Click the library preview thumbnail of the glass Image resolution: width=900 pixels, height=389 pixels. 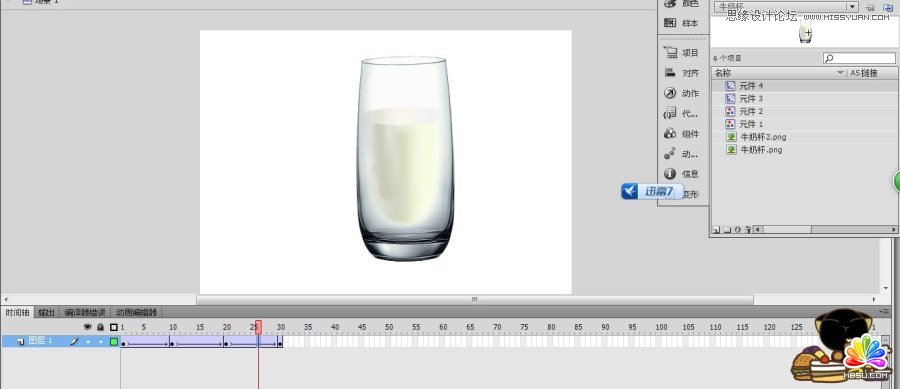tap(806, 33)
